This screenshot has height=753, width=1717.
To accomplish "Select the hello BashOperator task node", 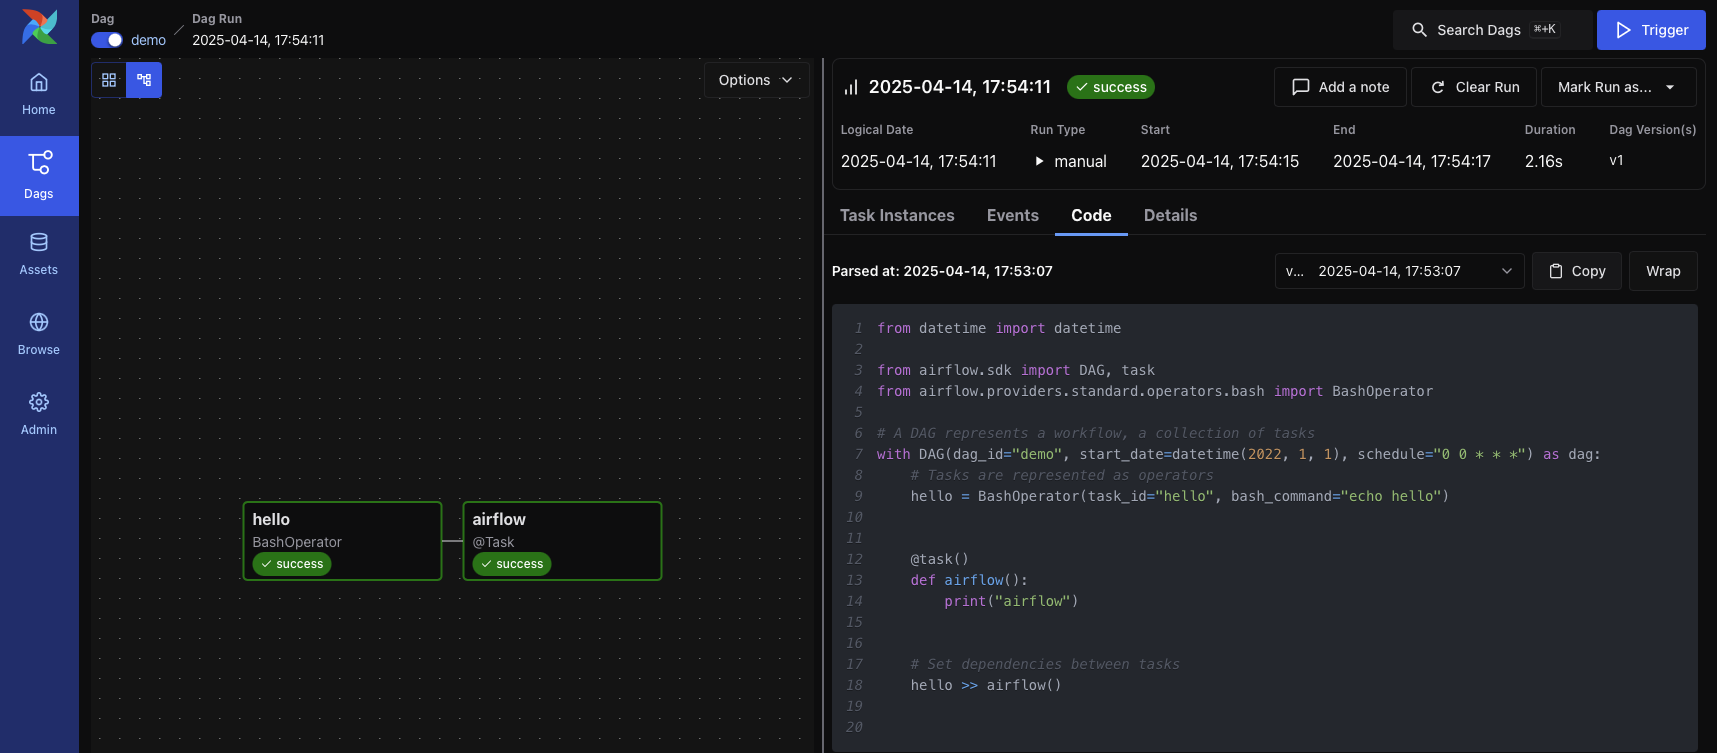I will [x=342, y=540].
